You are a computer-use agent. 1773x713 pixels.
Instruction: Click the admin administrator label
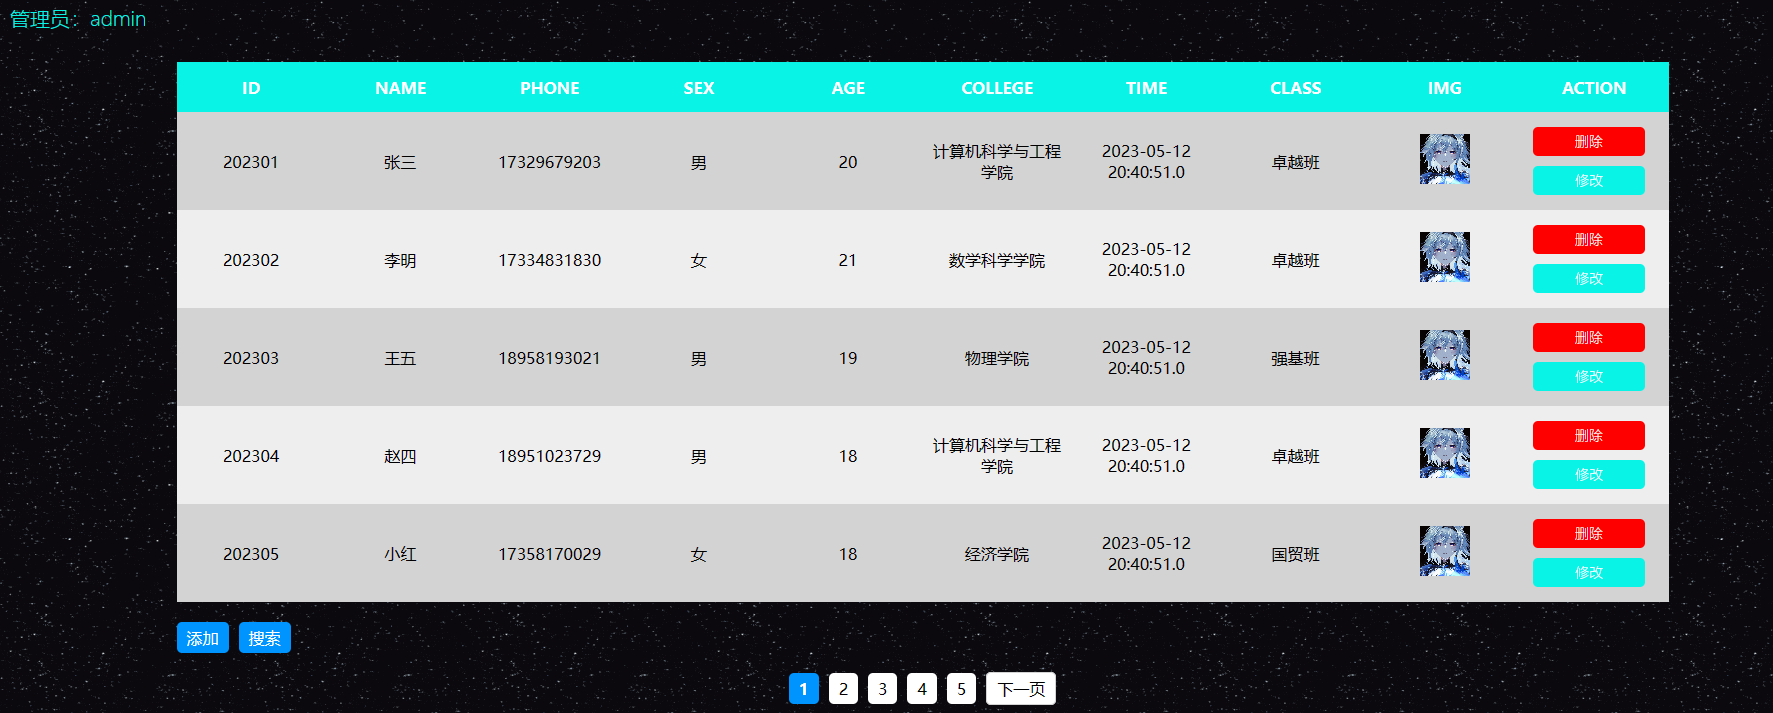click(78, 19)
